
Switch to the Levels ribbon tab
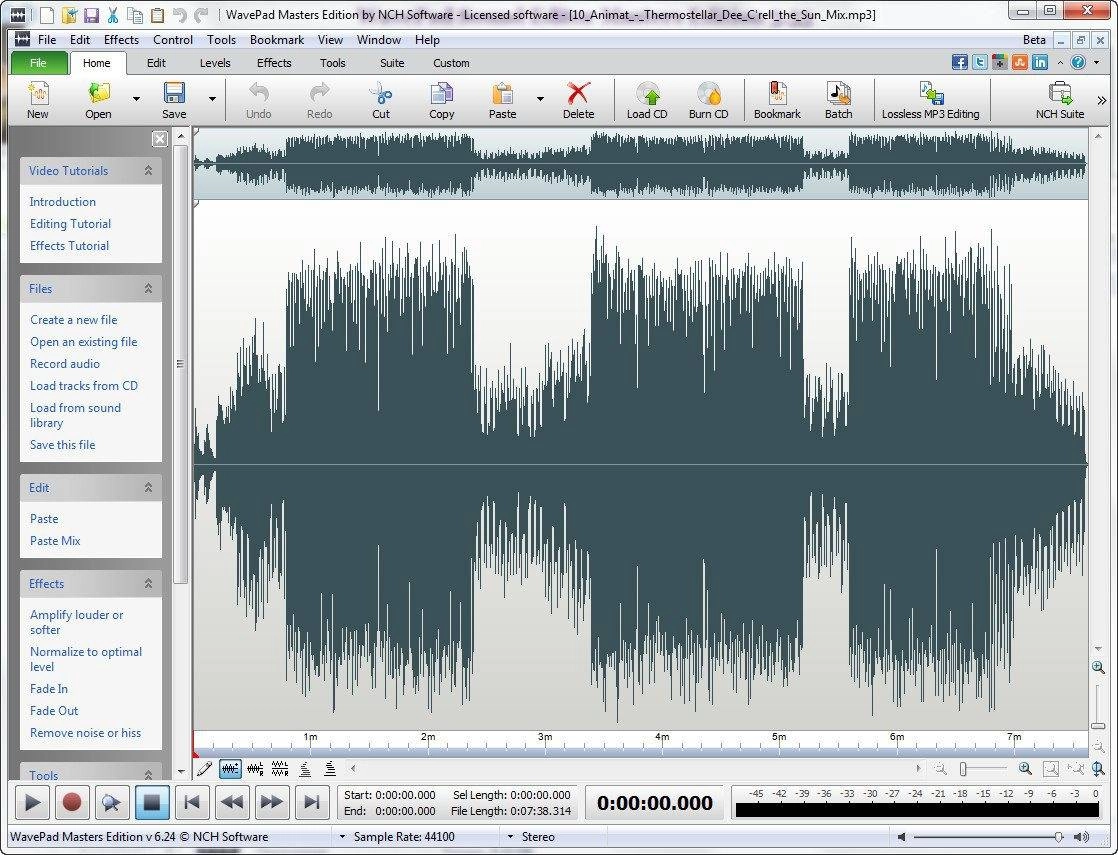[215, 63]
